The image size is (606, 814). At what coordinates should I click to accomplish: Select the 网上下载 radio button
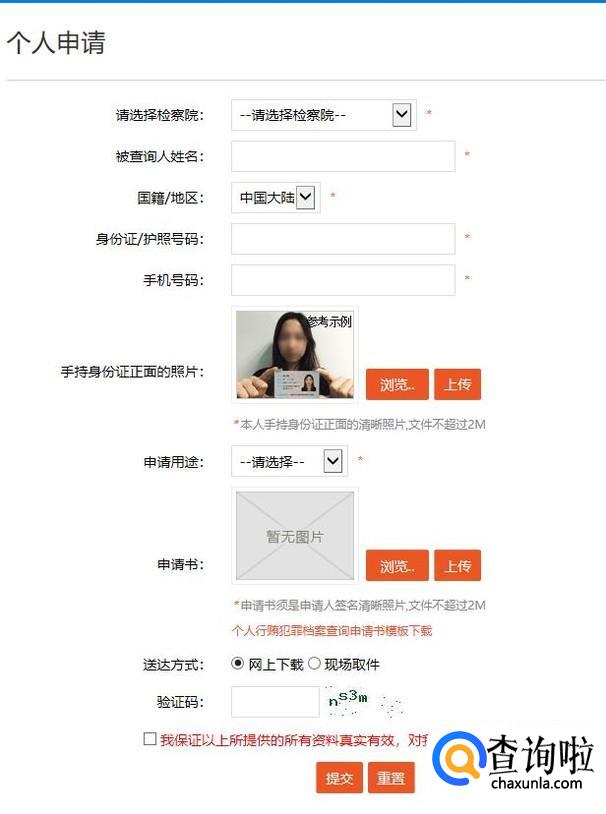[237, 663]
